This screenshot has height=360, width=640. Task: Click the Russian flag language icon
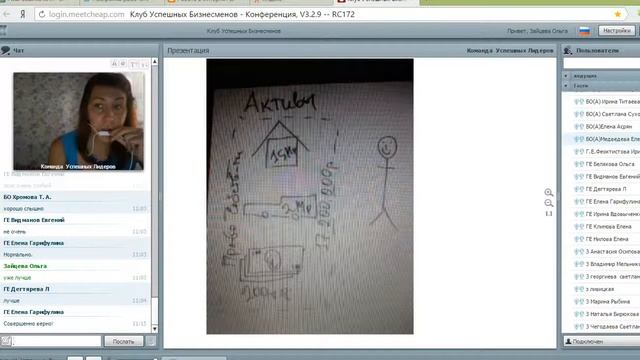[x=584, y=31]
